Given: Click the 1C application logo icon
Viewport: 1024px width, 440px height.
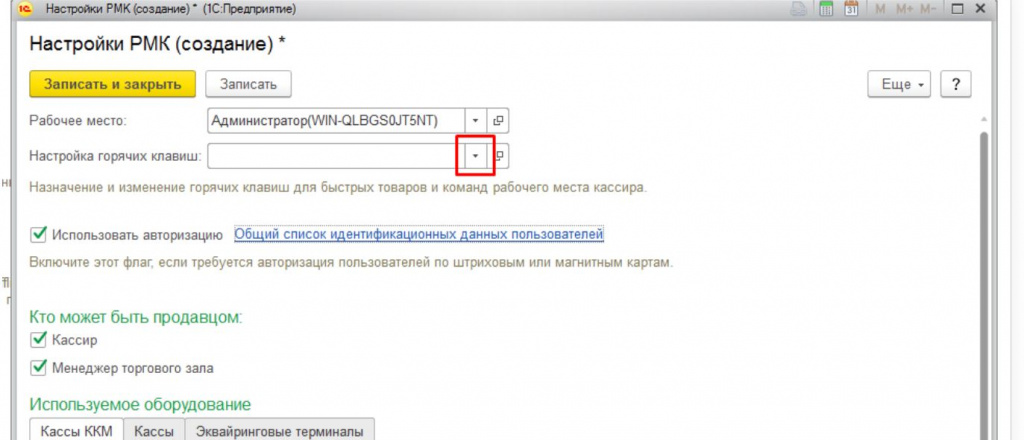Looking at the screenshot, I should (27, 9).
